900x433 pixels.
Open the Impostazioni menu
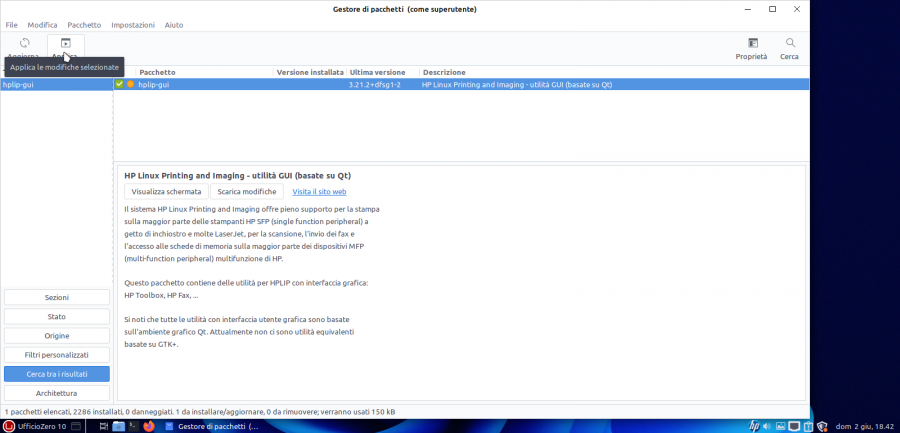(133, 24)
